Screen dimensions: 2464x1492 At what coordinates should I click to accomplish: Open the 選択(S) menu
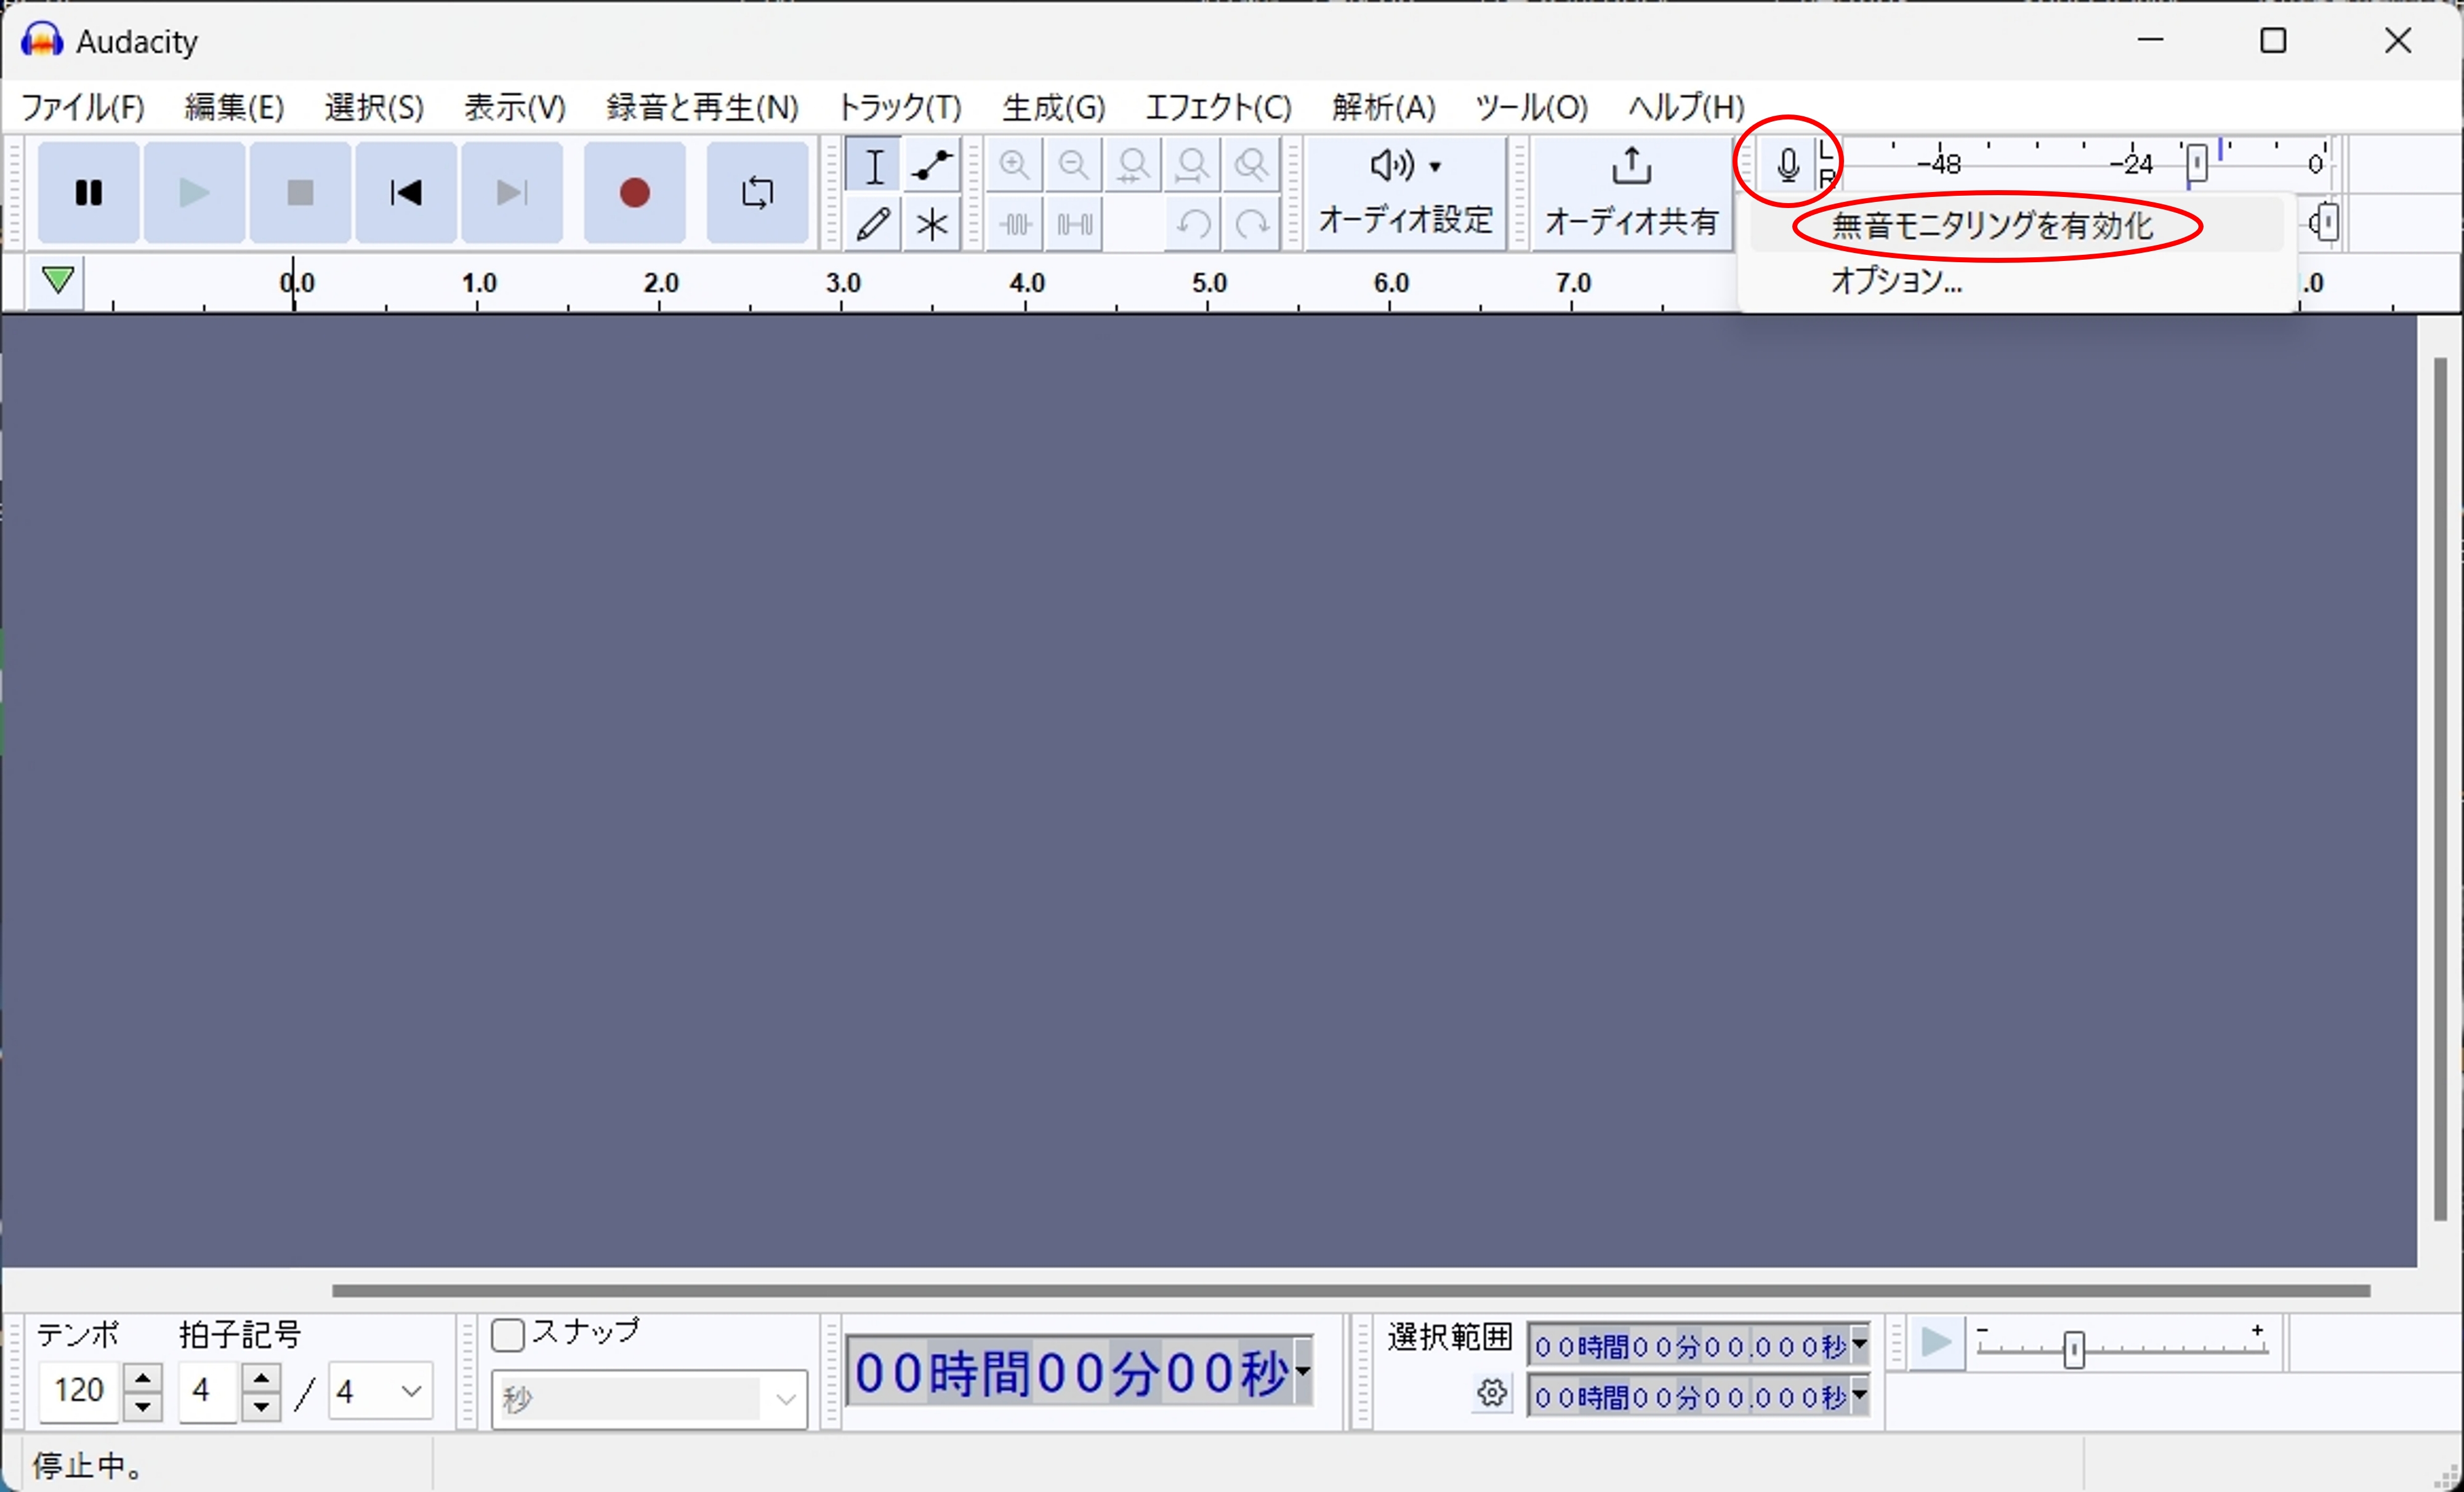pos(375,107)
